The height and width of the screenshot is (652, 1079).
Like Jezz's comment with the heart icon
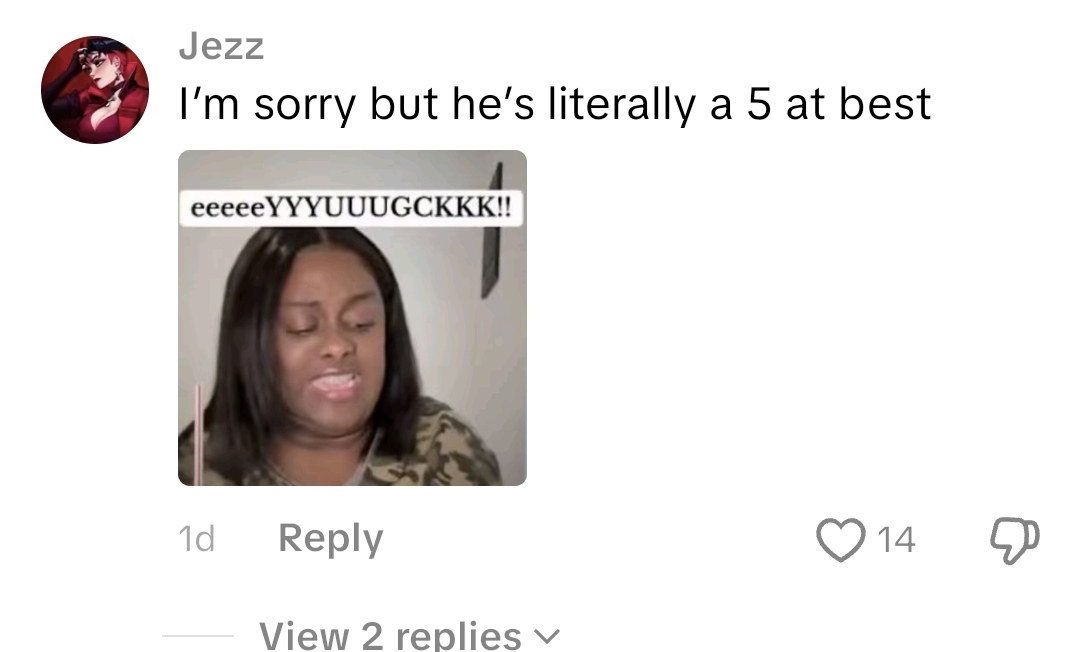pos(841,539)
